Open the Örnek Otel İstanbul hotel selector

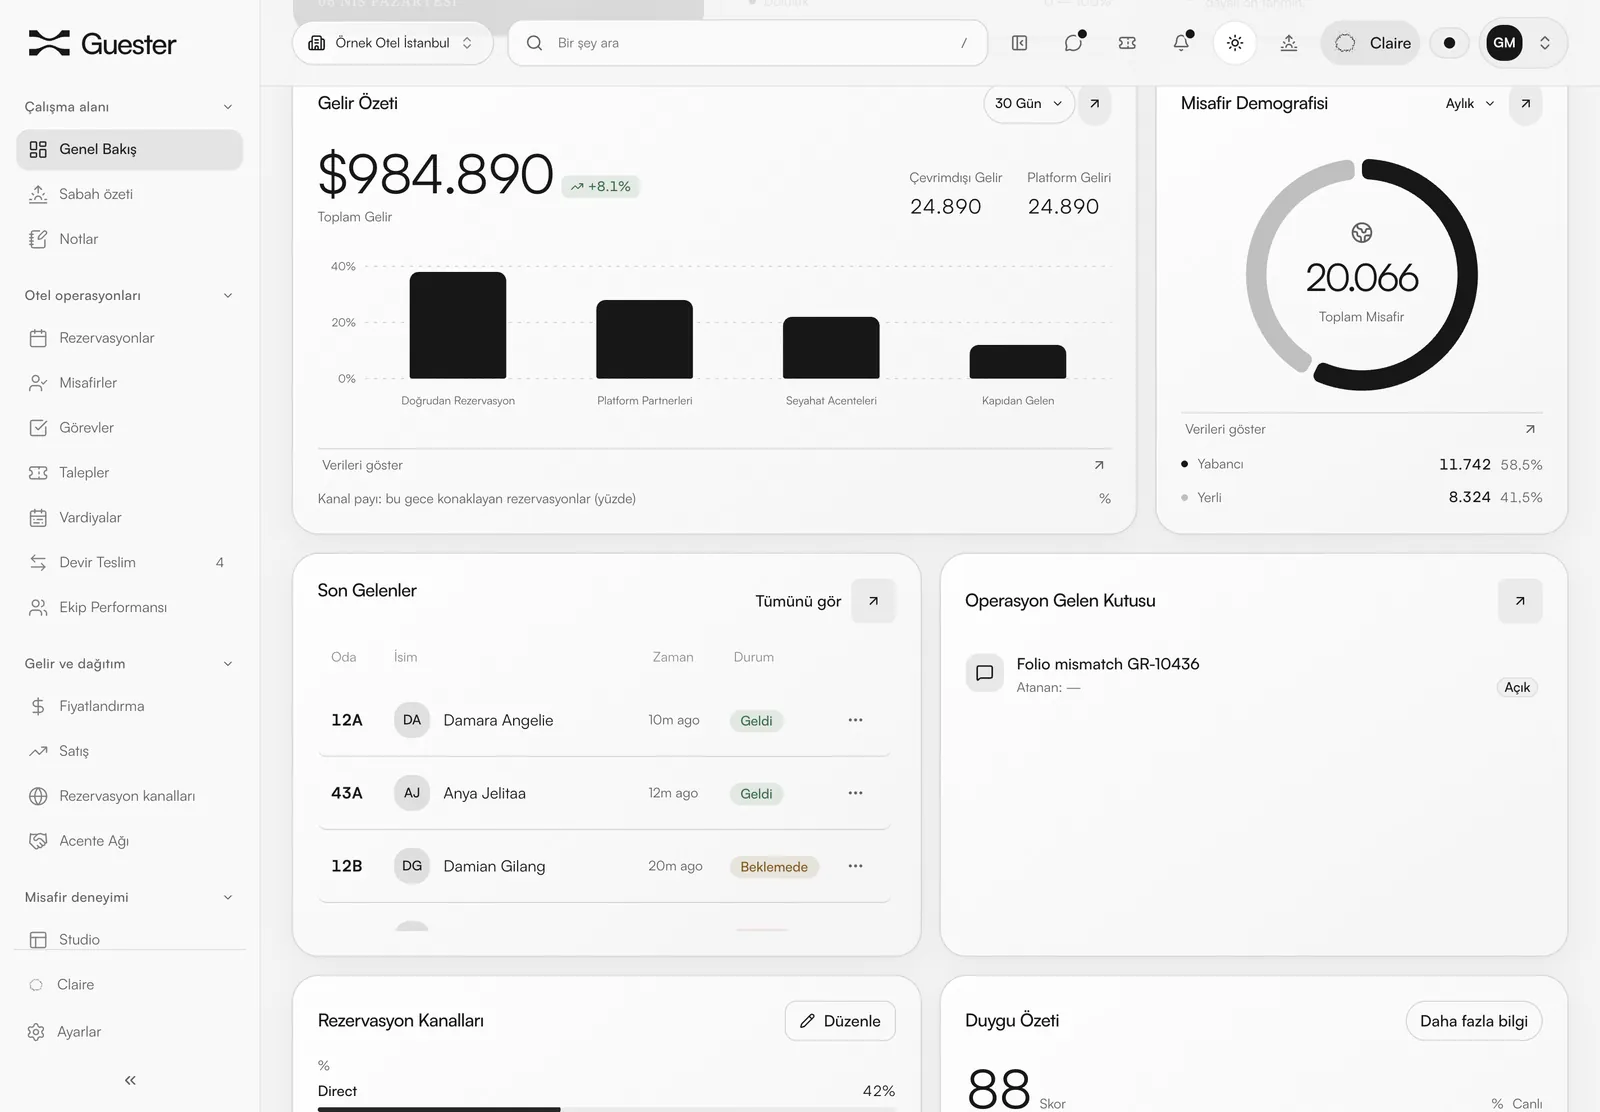point(392,43)
